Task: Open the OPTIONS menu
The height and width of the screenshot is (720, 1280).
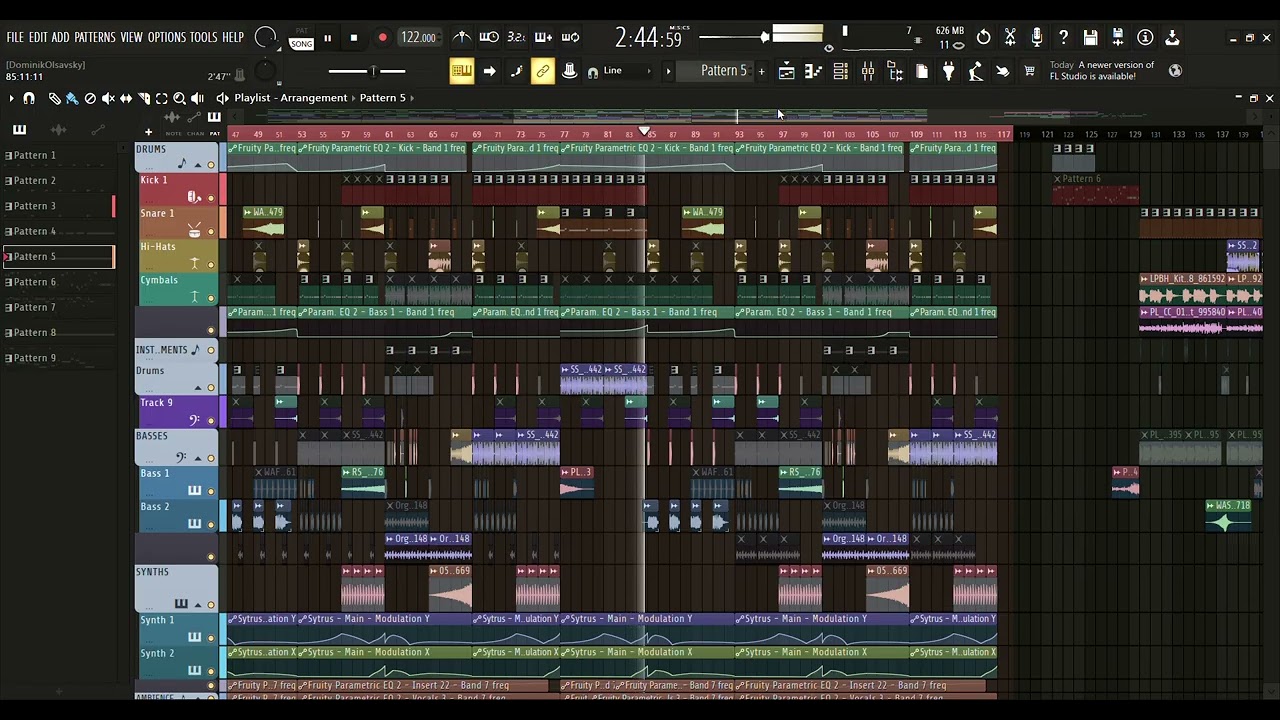Action: tap(167, 37)
